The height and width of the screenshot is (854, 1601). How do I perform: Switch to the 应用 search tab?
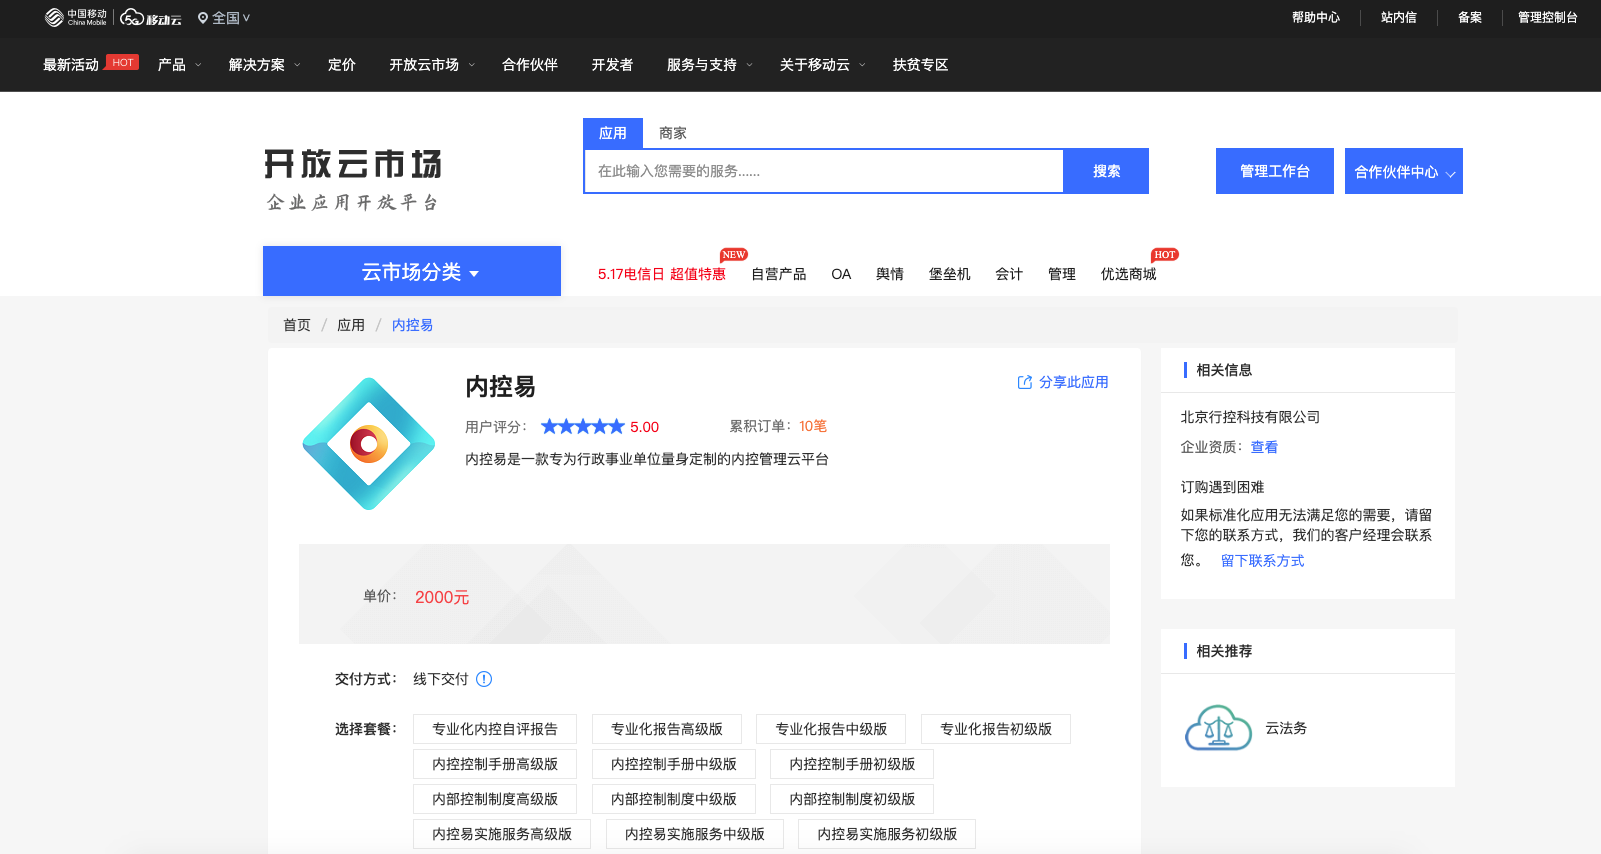click(x=613, y=133)
